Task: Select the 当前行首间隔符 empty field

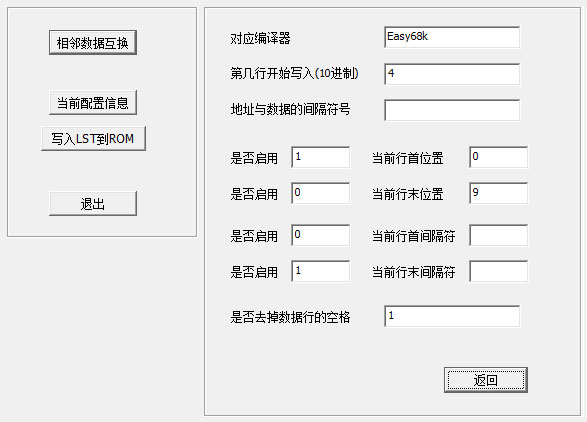Action: pos(499,235)
